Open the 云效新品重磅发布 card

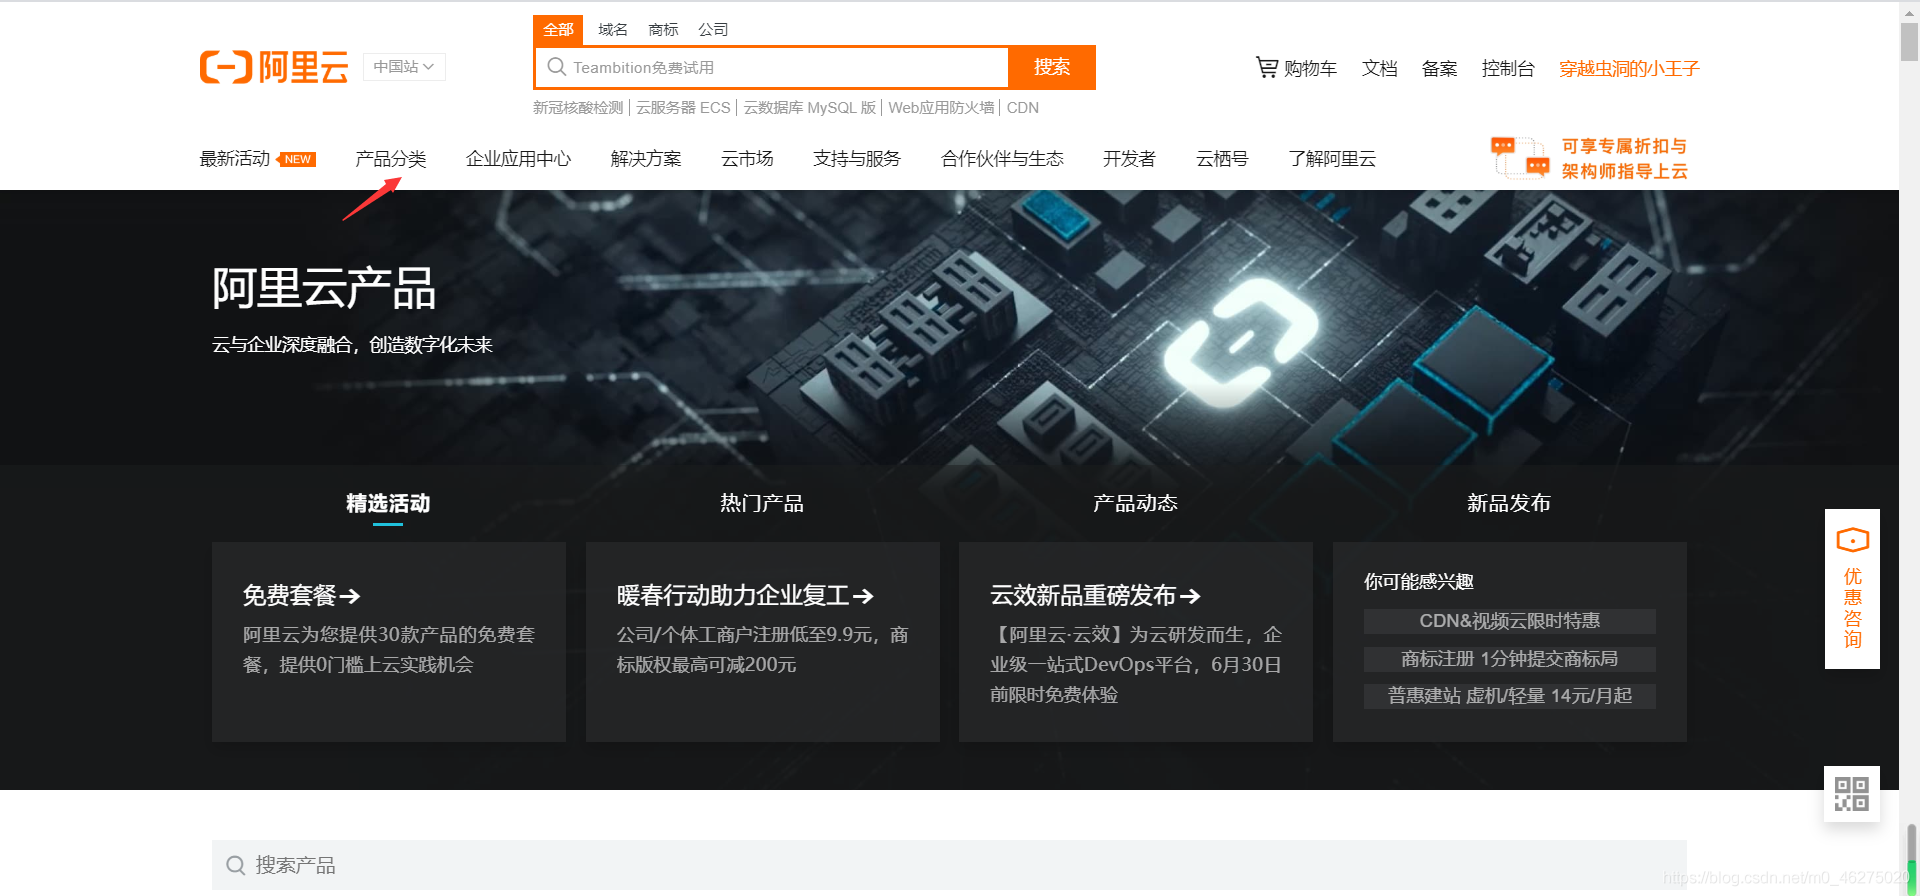[x=1095, y=596]
